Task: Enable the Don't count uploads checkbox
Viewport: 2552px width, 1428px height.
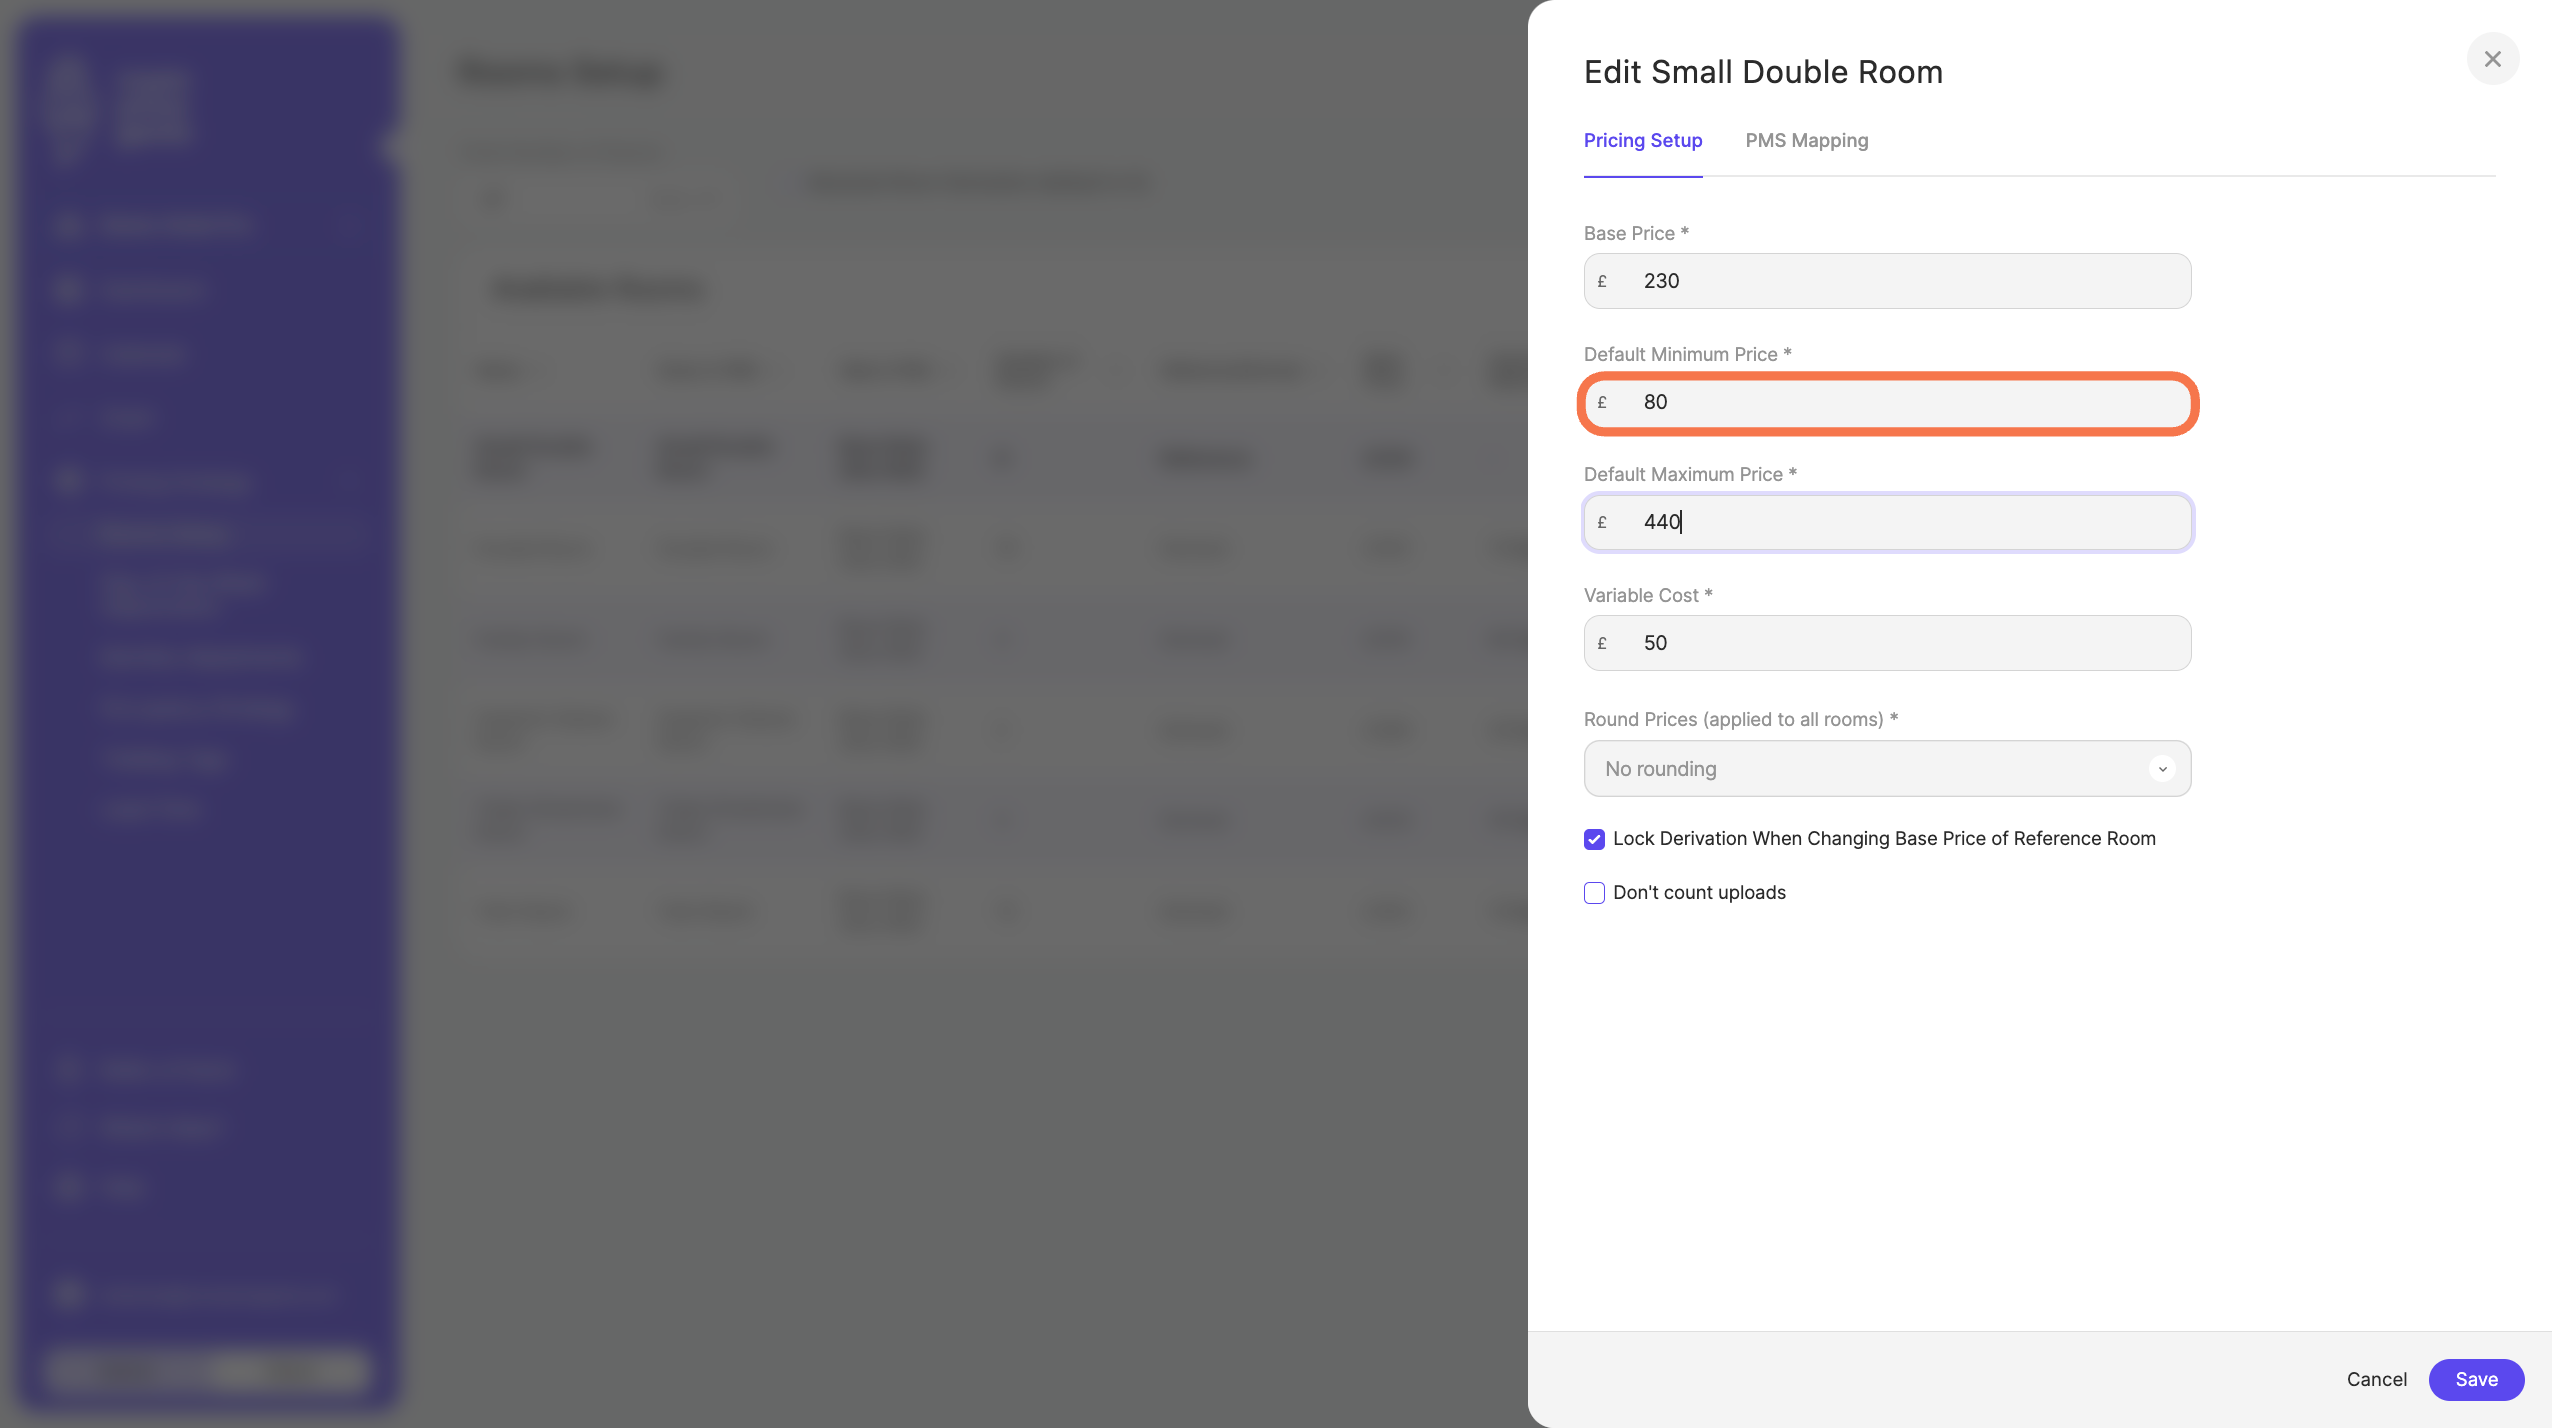Action: [x=1594, y=893]
